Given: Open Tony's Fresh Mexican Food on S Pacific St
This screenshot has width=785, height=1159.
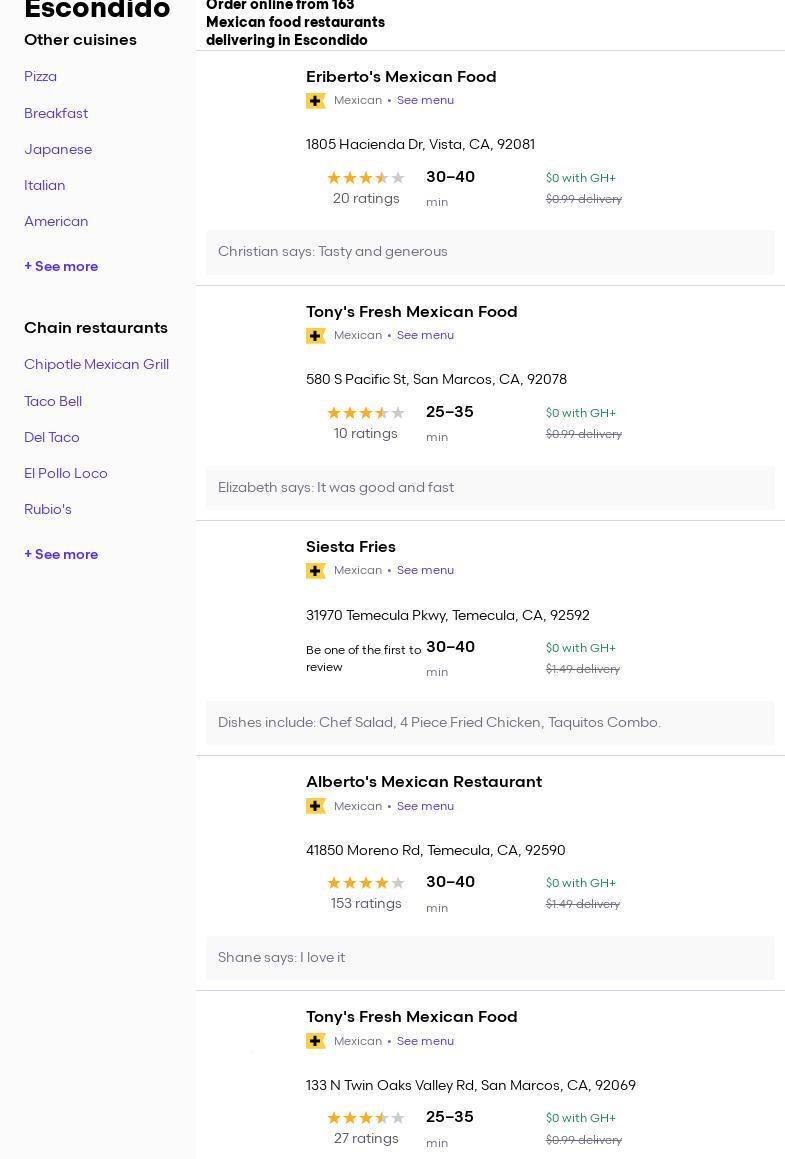Looking at the screenshot, I should point(412,312).
